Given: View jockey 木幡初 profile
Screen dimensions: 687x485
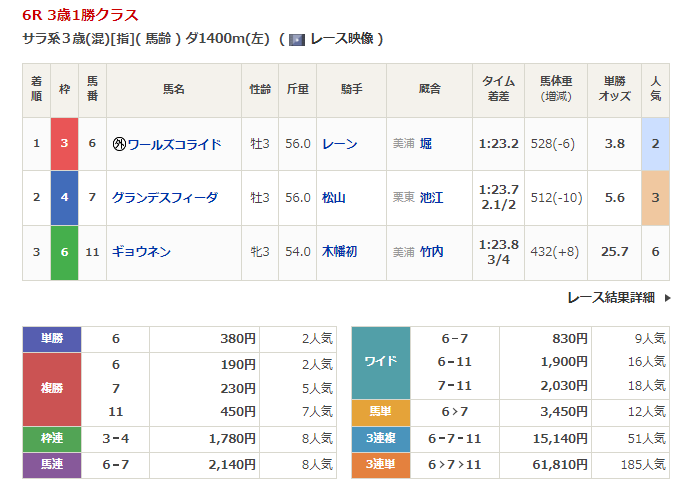Looking at the screenshot, I should pyautogui.click(x=339, y=251).
